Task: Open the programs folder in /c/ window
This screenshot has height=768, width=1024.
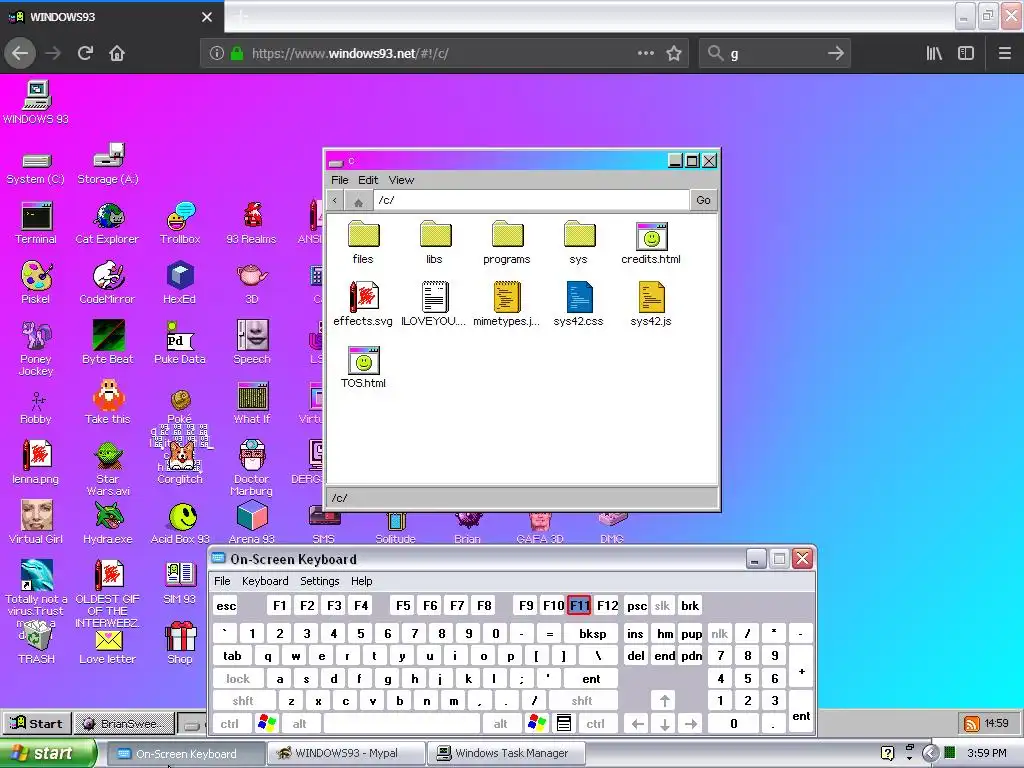Action: click(507, 242)
